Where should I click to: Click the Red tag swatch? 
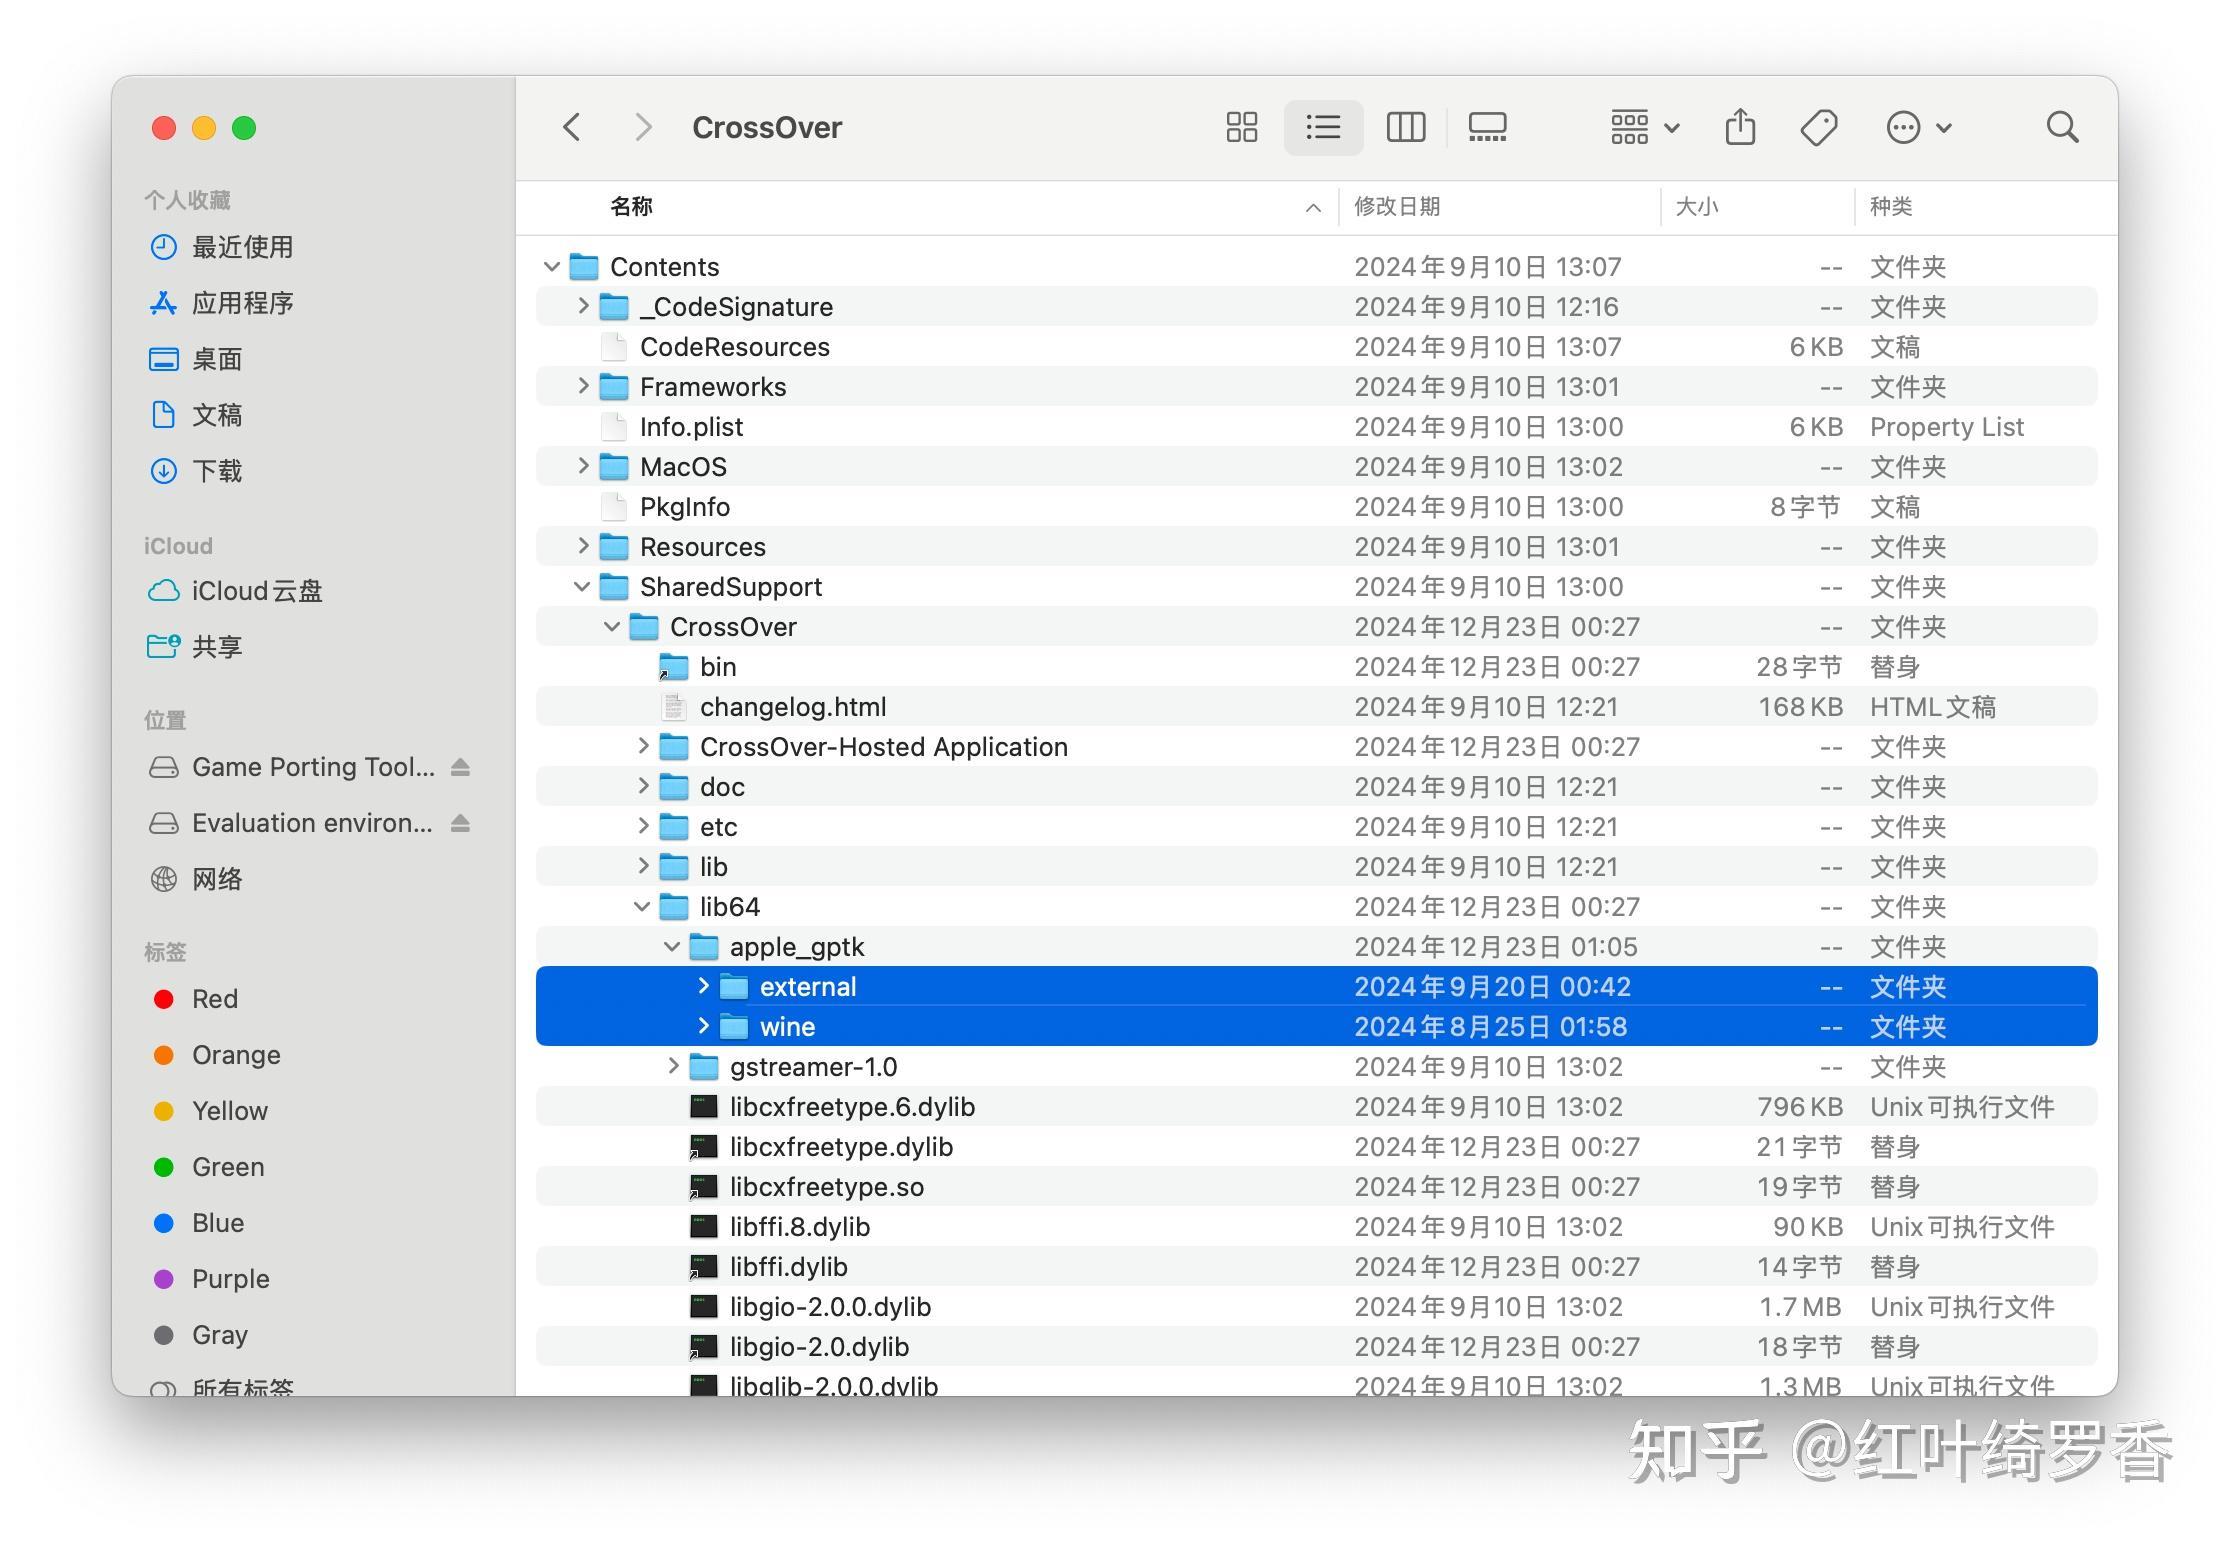(164, 998)
